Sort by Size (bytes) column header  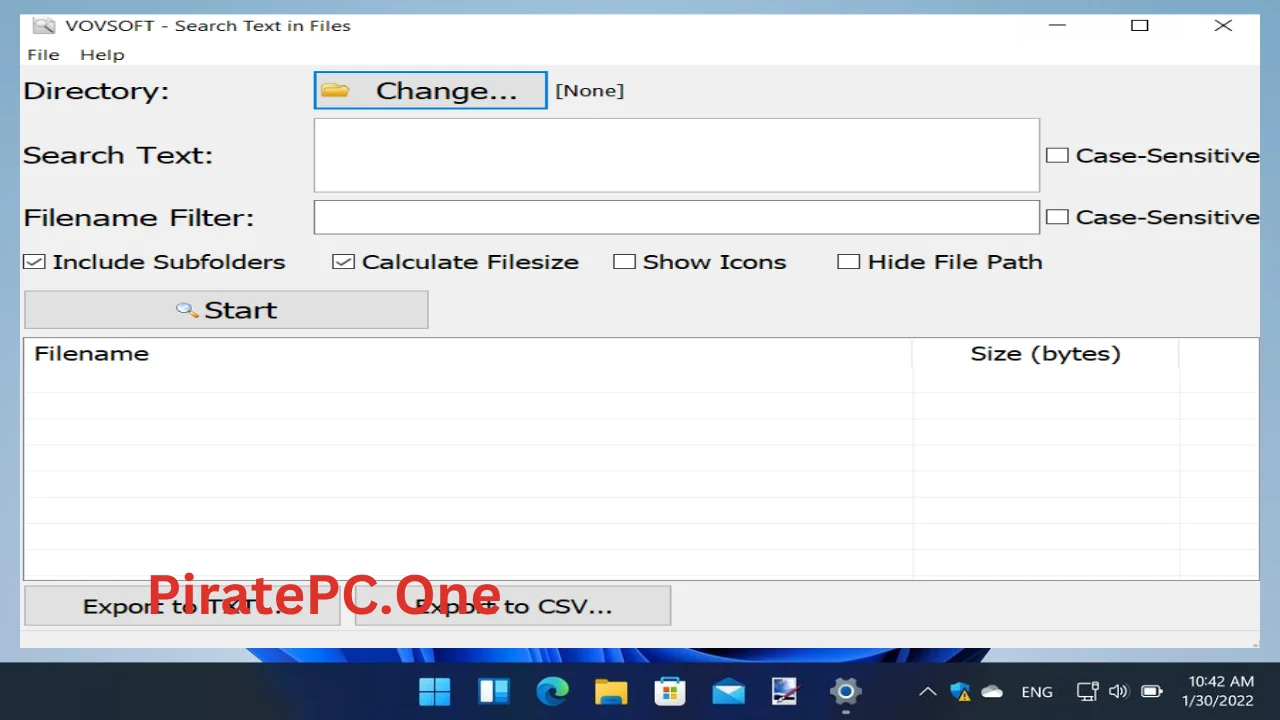[1045, 354]
